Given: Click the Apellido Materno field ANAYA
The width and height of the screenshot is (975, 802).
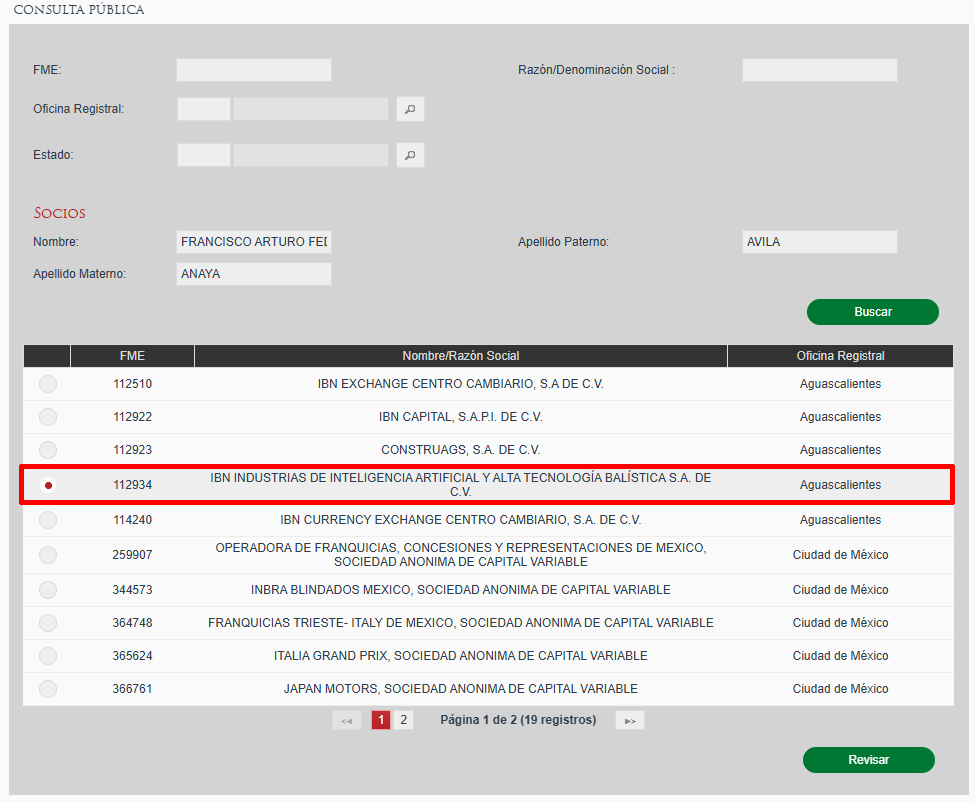Looking at the screenshot, I should (254, 274).
